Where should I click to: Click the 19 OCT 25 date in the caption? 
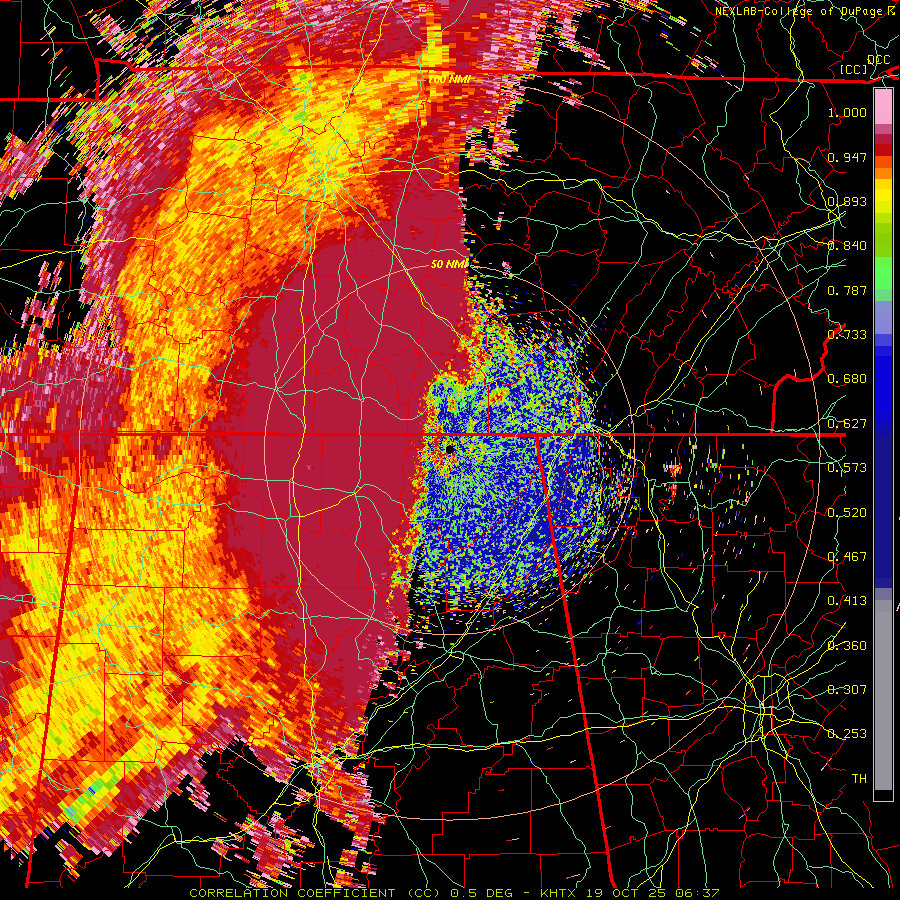[x=627, y=893]
